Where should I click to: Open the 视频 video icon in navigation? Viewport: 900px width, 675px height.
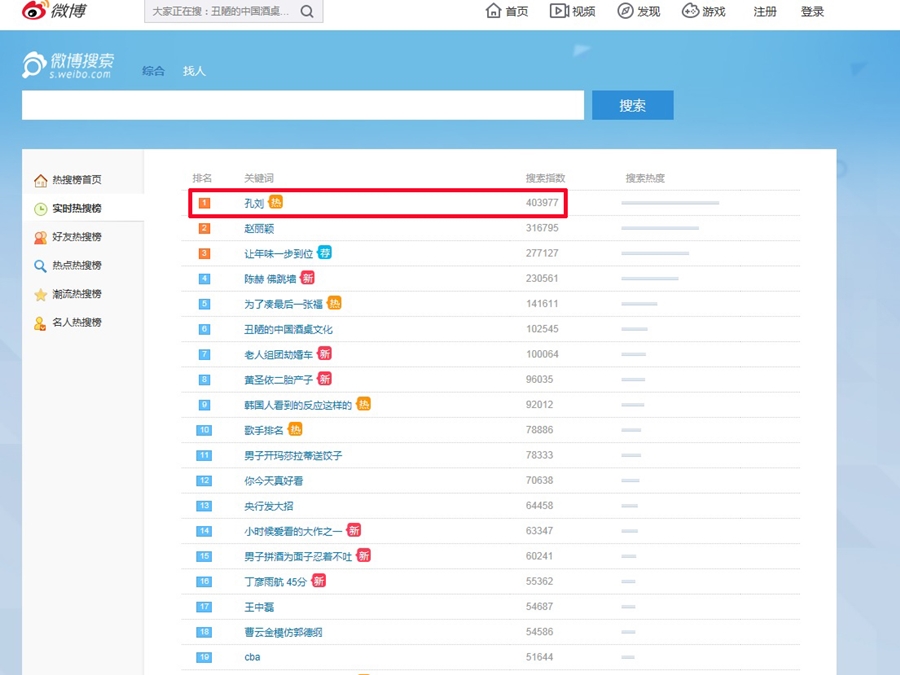pyautogui.click(x=559, y=11)
